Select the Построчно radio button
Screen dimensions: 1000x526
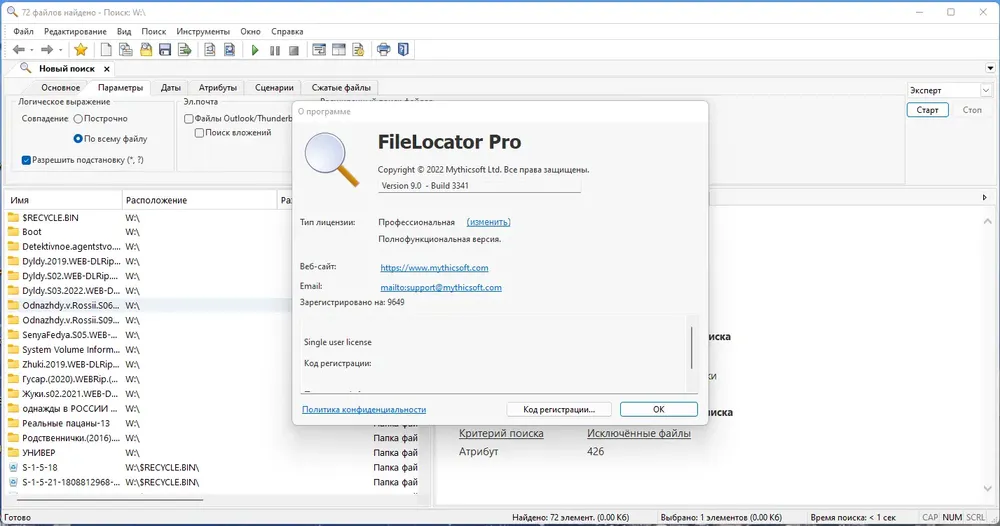coord(78,119)
